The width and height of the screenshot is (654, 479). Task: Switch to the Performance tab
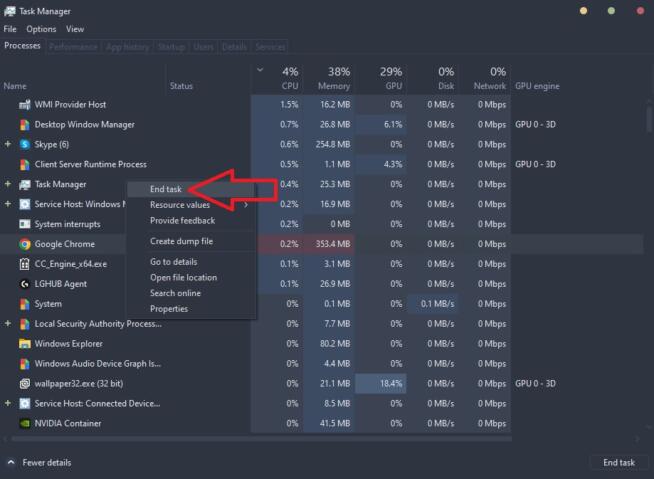pyautogui.click(x=73, y=47)
